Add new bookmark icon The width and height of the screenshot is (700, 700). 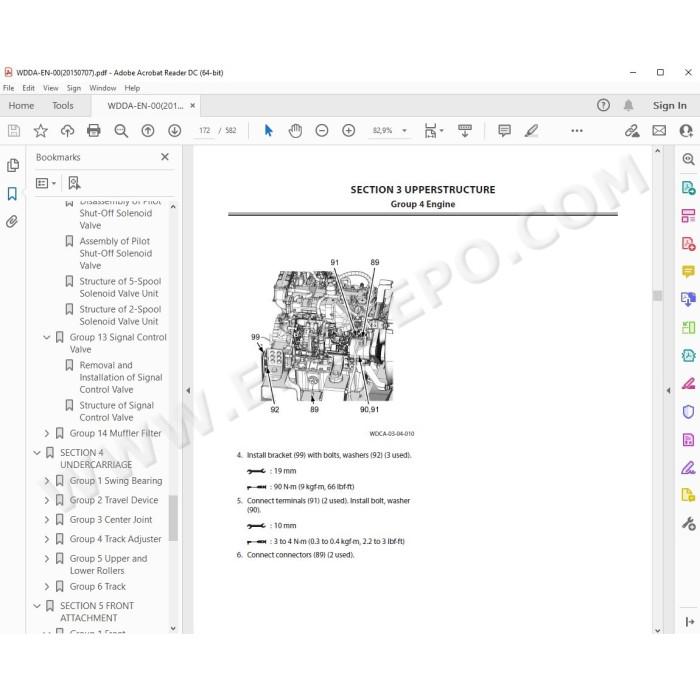coord(74,183)
